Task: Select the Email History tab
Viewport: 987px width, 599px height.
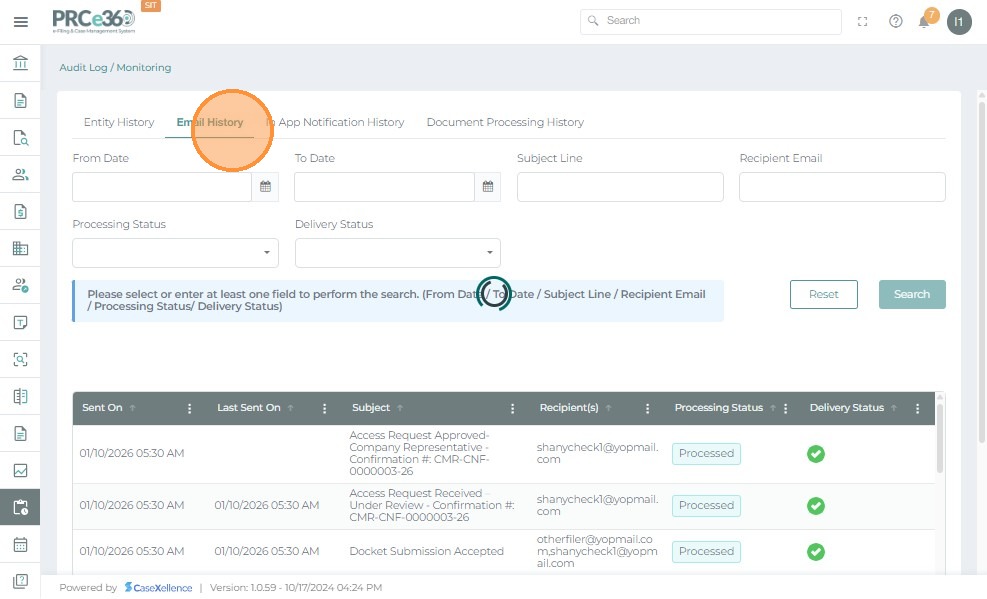Action: coord(210,122)
